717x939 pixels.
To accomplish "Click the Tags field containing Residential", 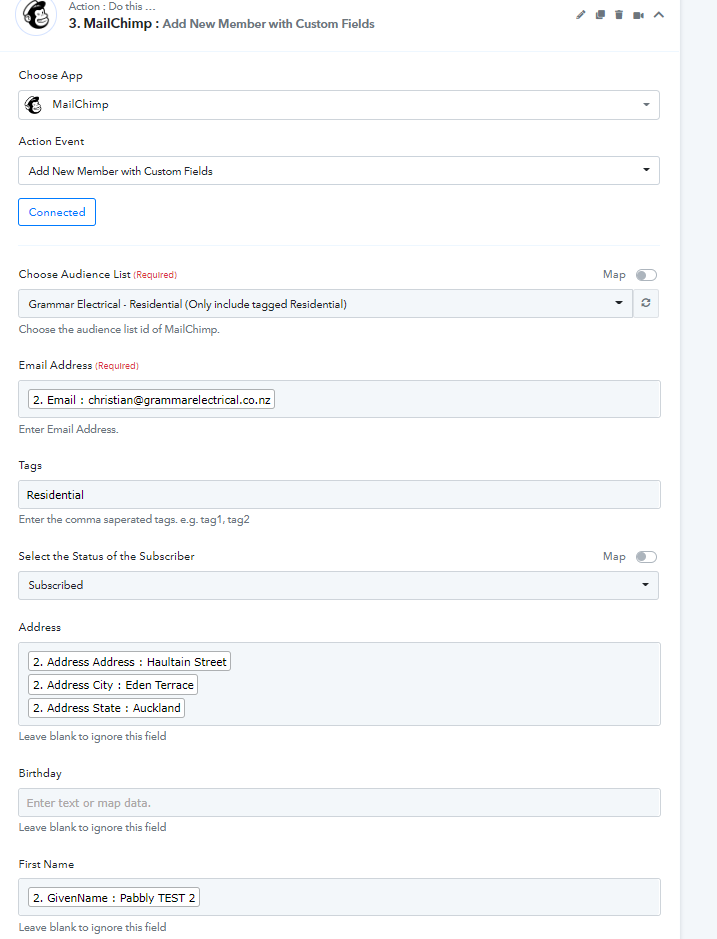I will click(339, 495).
